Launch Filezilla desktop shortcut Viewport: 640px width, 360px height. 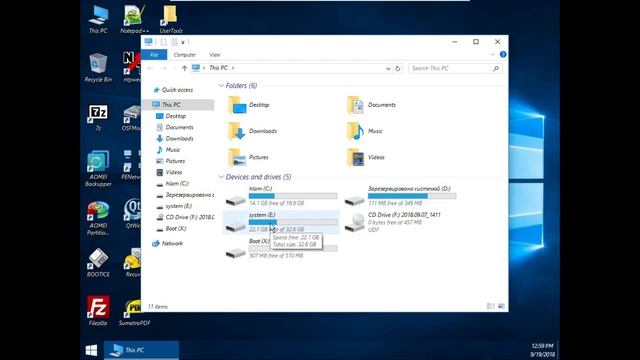tap(98, 311)
